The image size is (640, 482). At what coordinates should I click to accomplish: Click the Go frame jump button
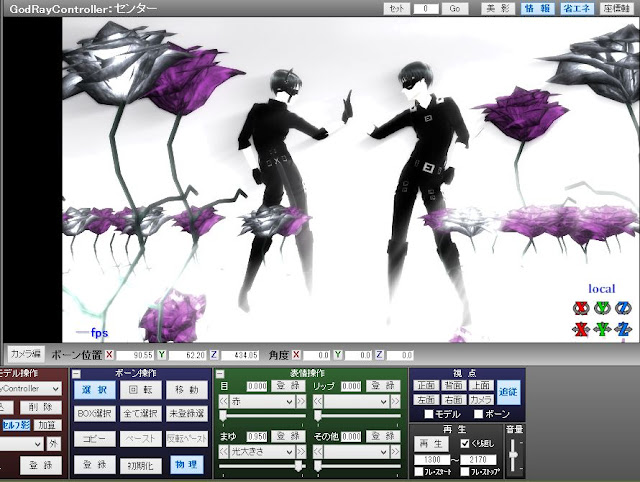click(455, 9)
